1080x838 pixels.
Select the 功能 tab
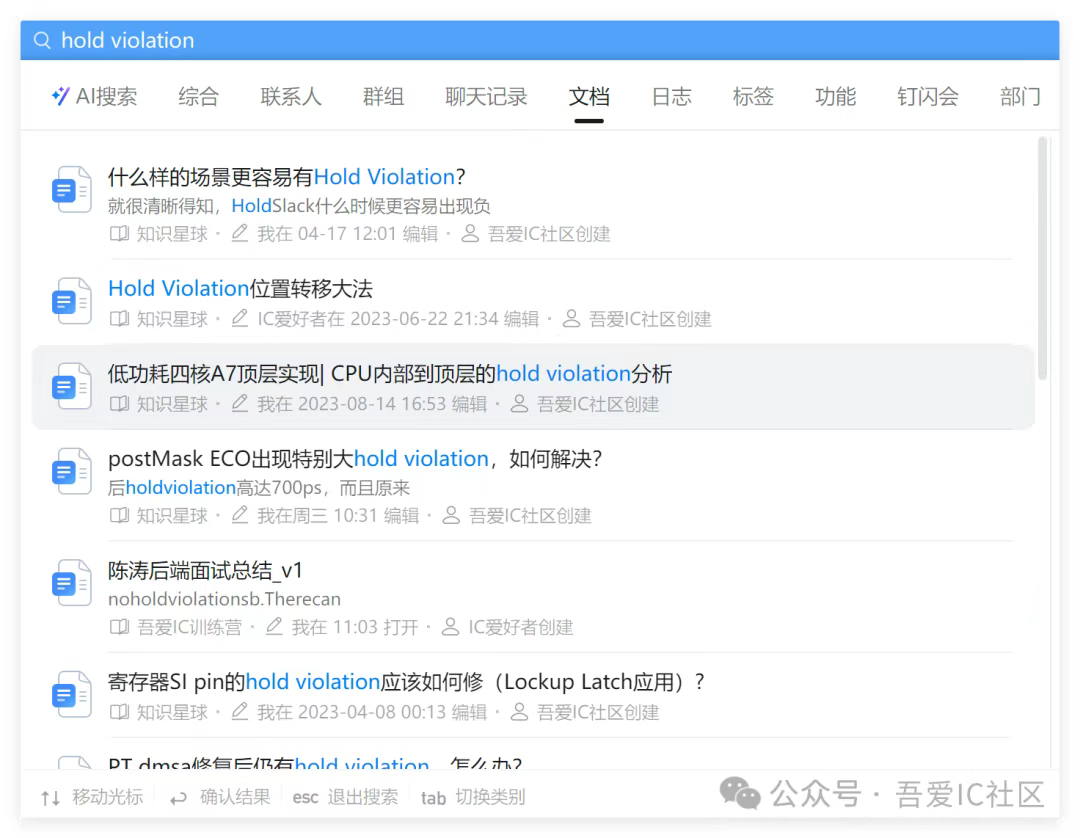[x=835, y=96]
